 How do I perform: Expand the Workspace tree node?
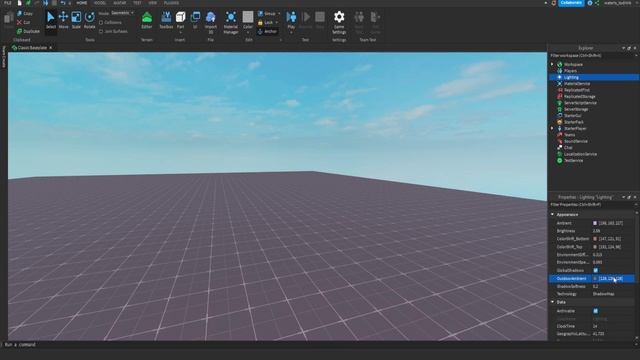pyautogui.click(x=552, y=64)
